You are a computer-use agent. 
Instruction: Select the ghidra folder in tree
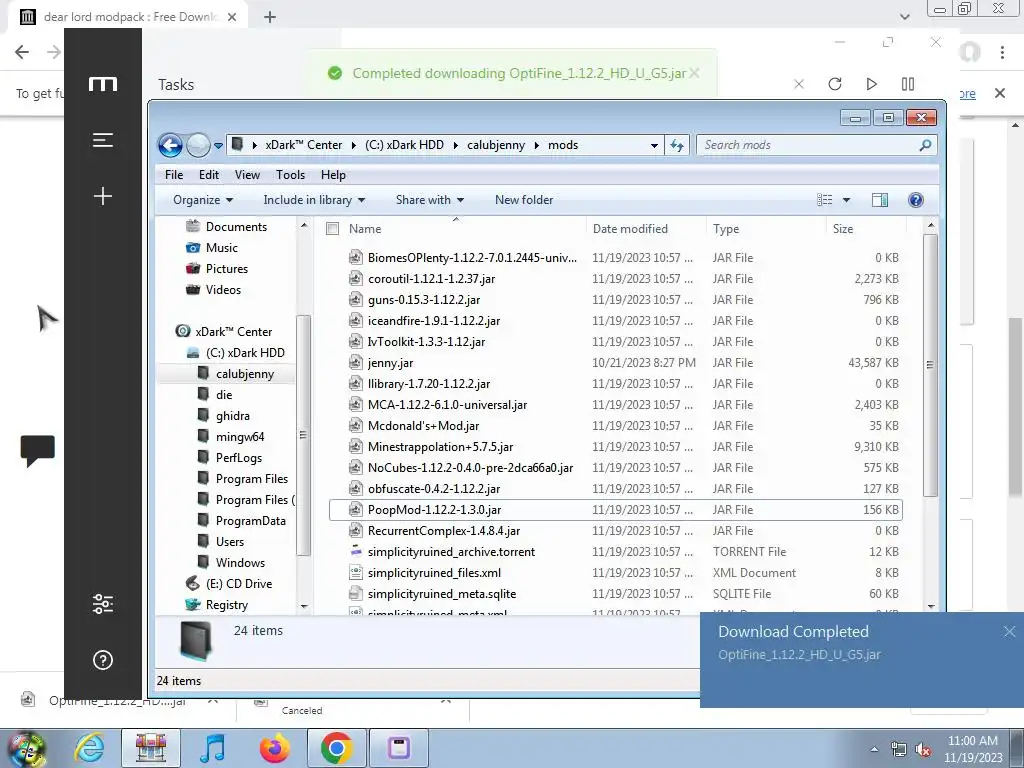pyautogui.click(x=232, y=416)
